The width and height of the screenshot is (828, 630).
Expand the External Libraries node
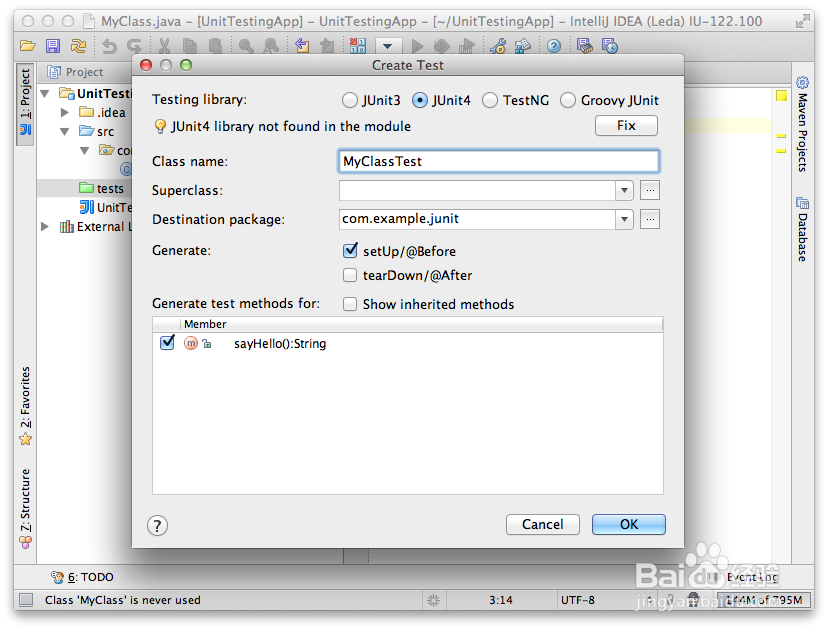click(45, 227)
